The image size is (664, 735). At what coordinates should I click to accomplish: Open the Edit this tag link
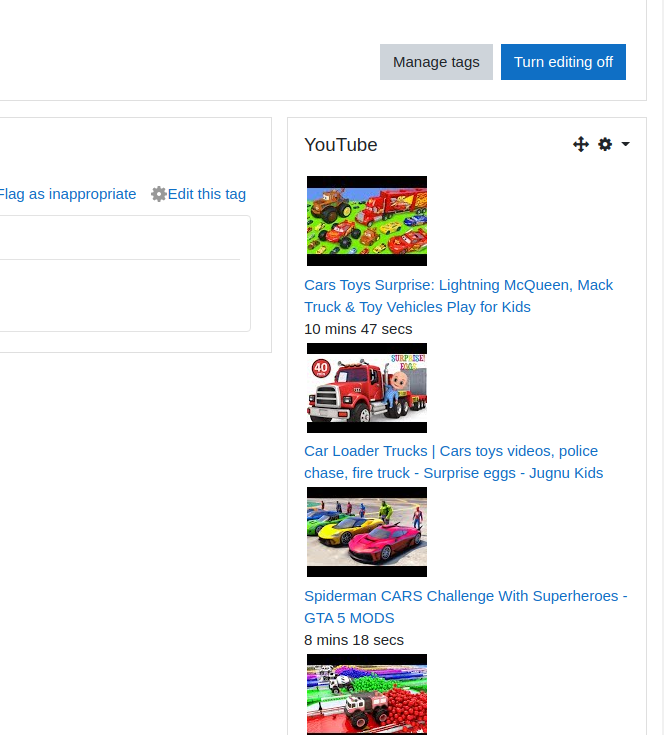point(207,194)
